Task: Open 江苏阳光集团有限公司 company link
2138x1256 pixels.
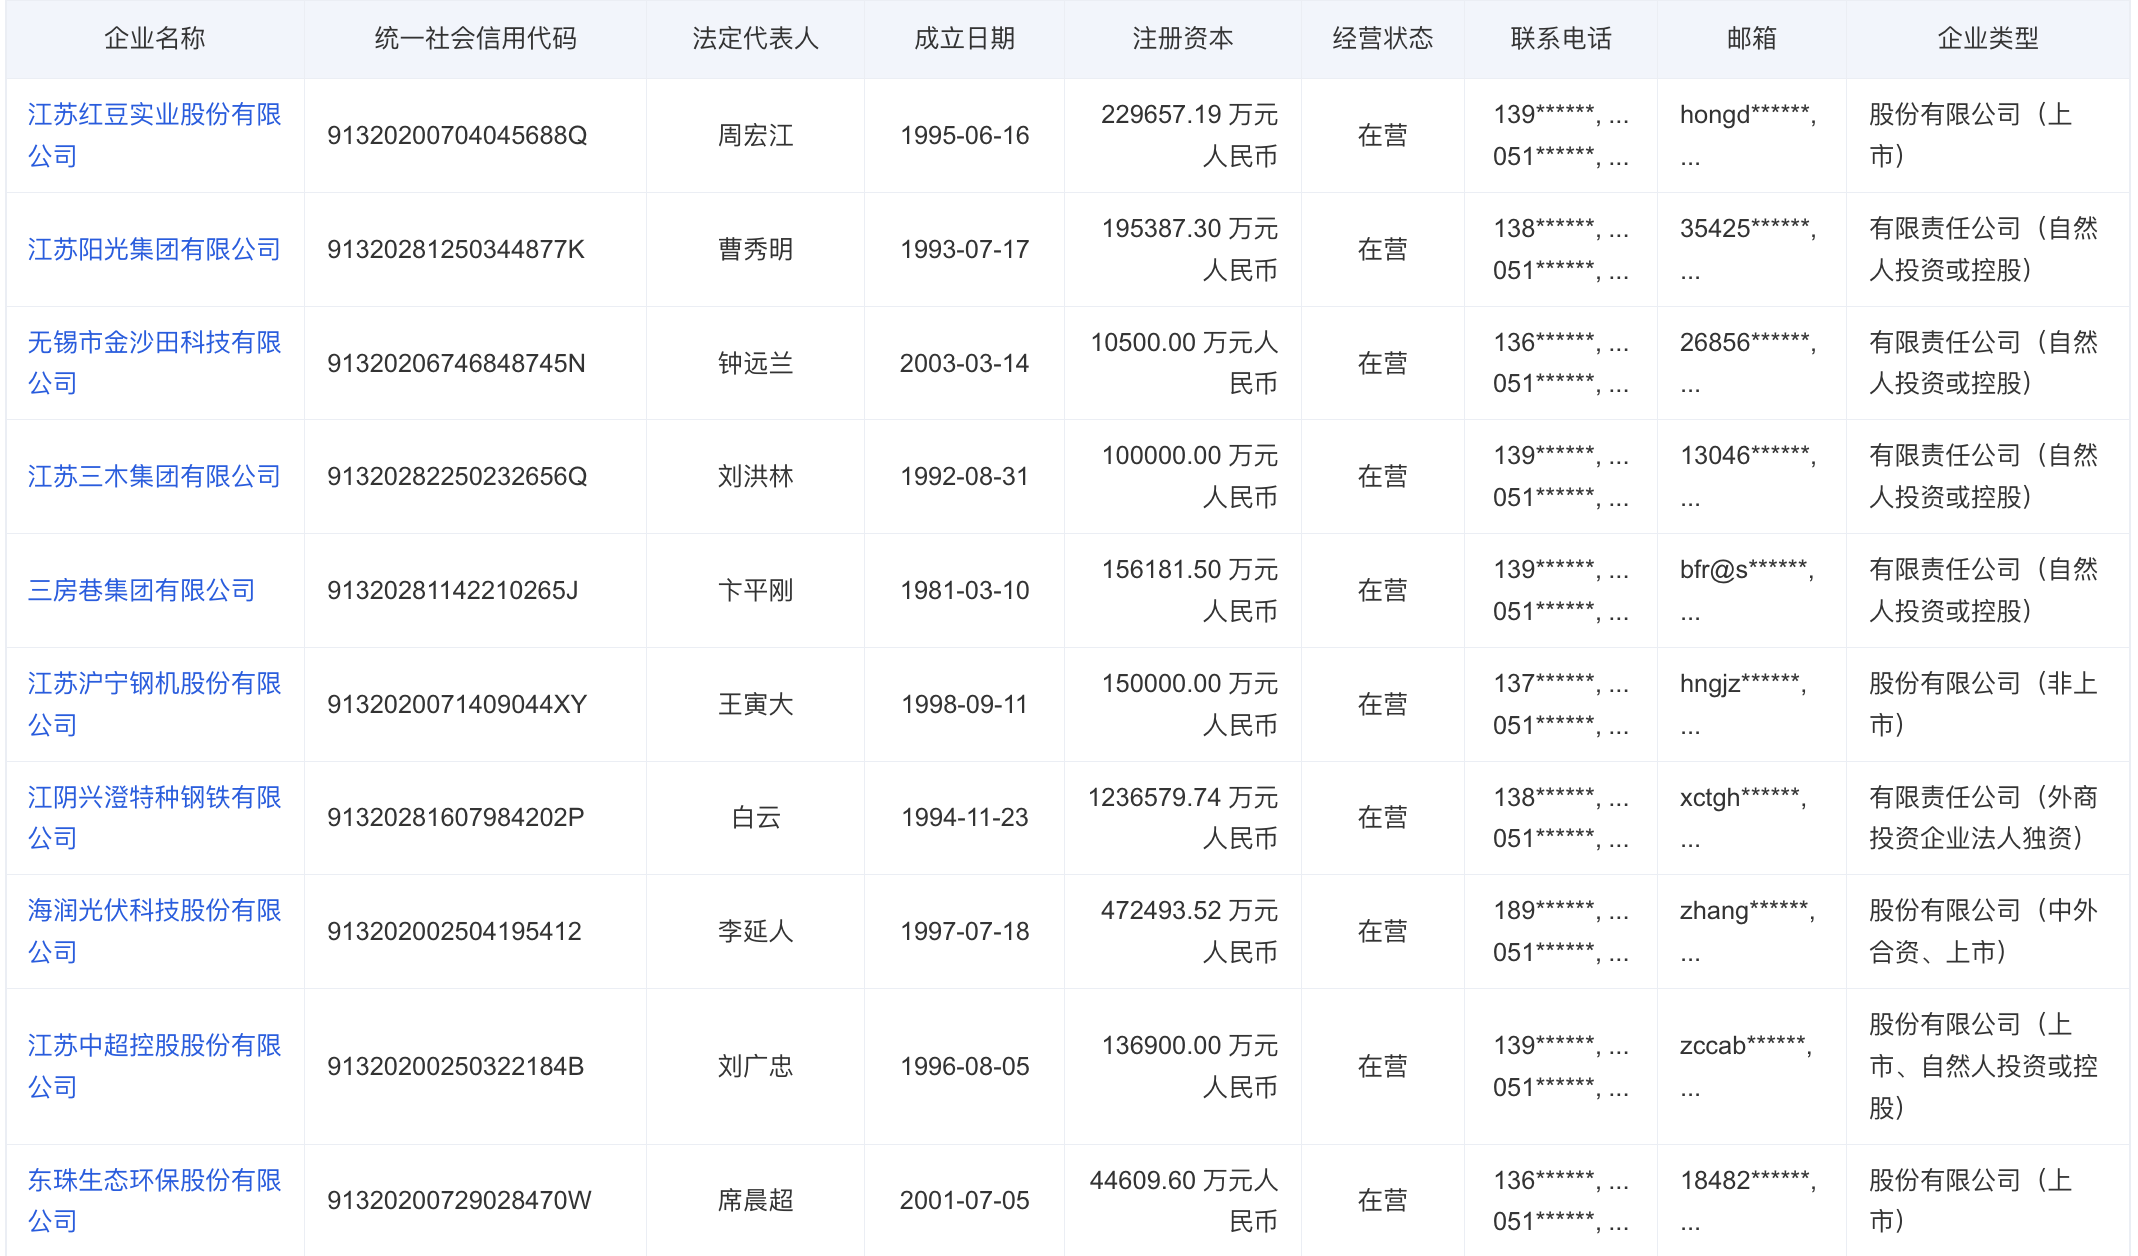Action: click(154, 249)
